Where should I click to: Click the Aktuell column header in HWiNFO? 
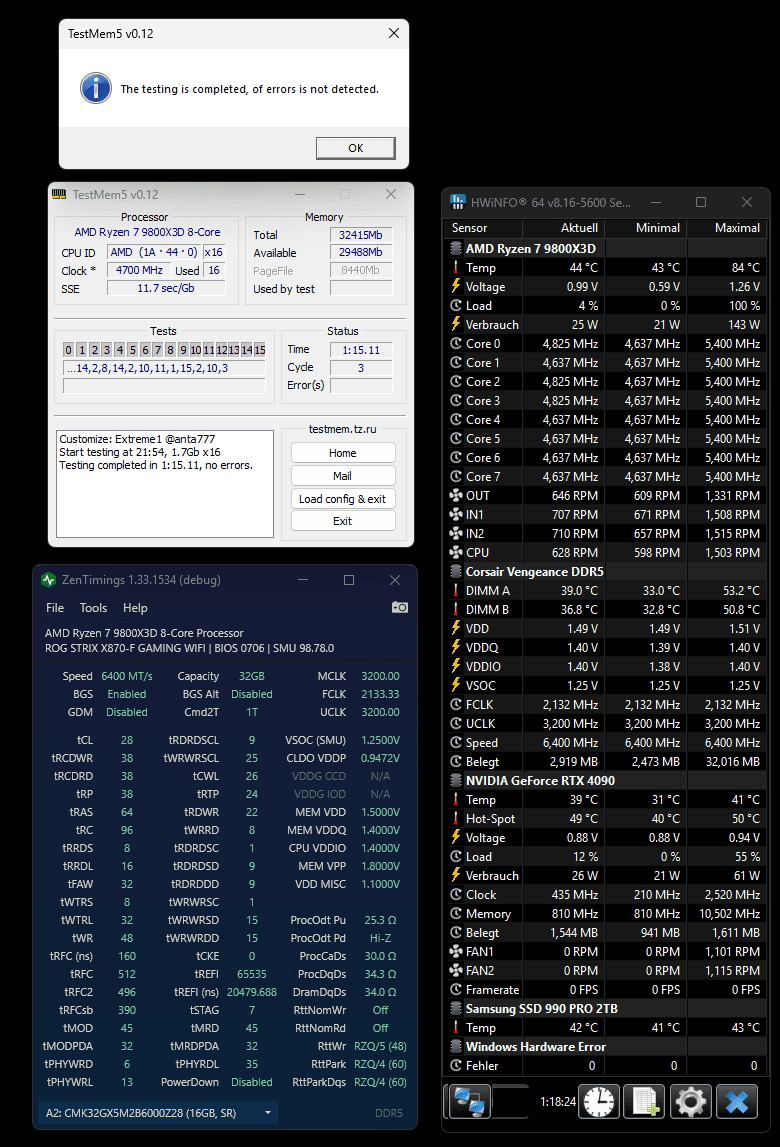tap(563, 228)
